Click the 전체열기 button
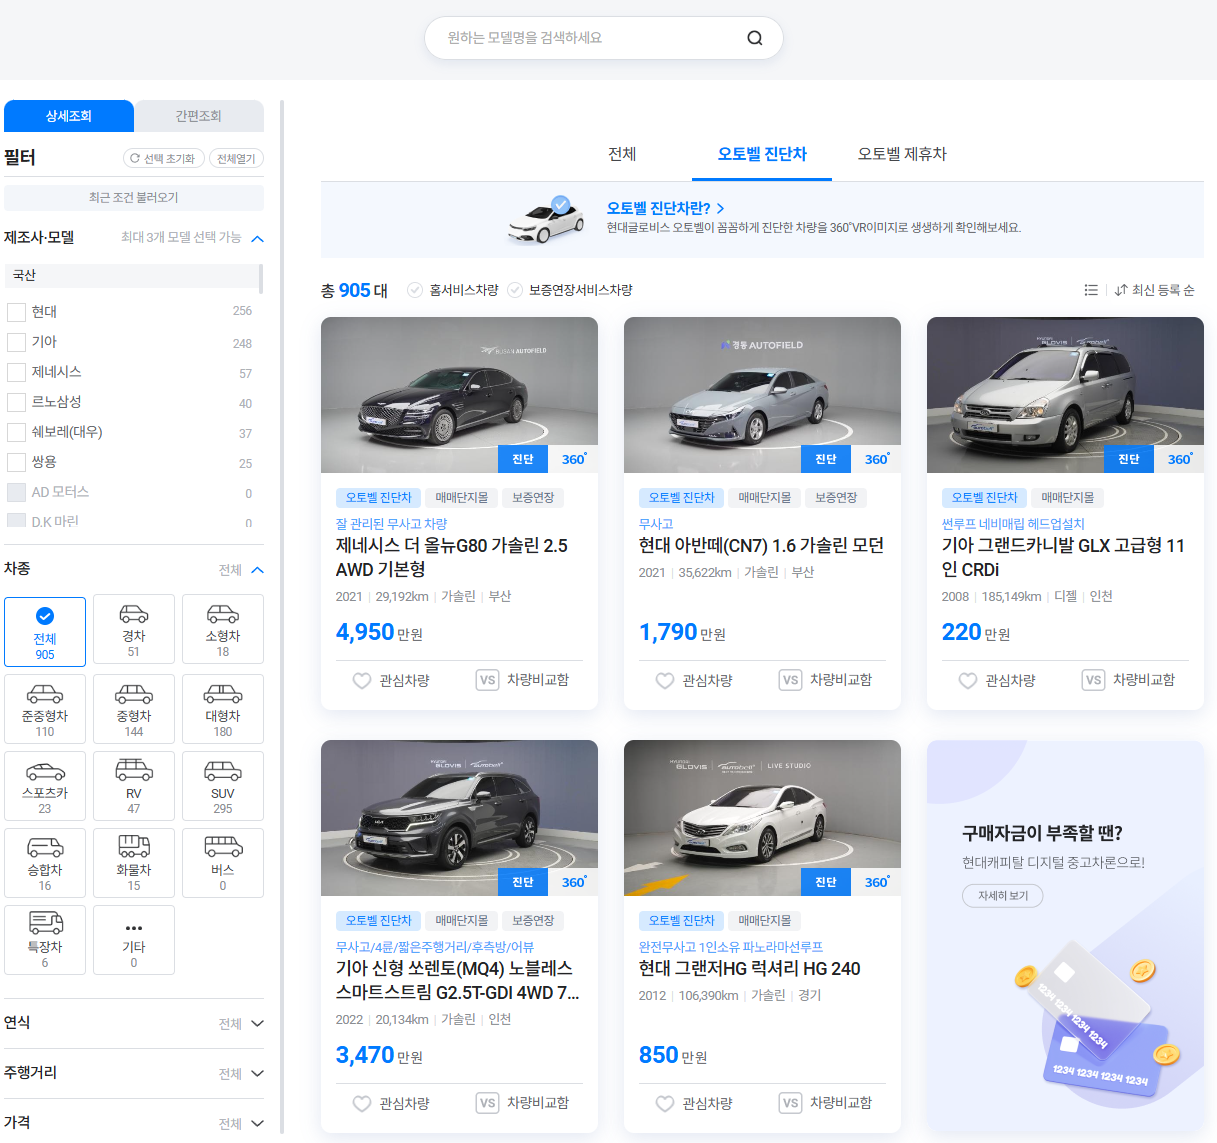 tap(237, 158)
